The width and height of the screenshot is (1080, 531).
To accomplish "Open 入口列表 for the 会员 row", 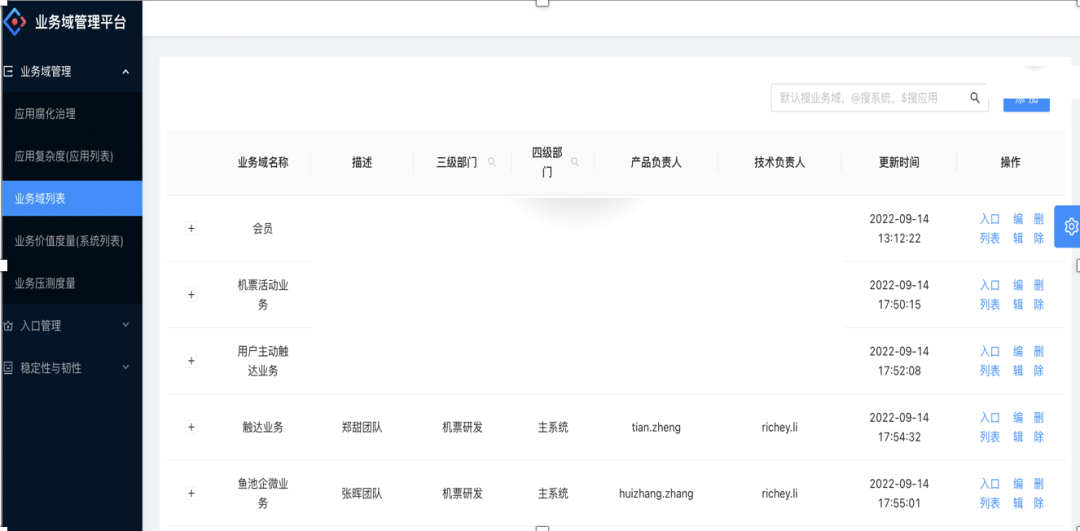I will pyautogui.click(x=990, y=229).
